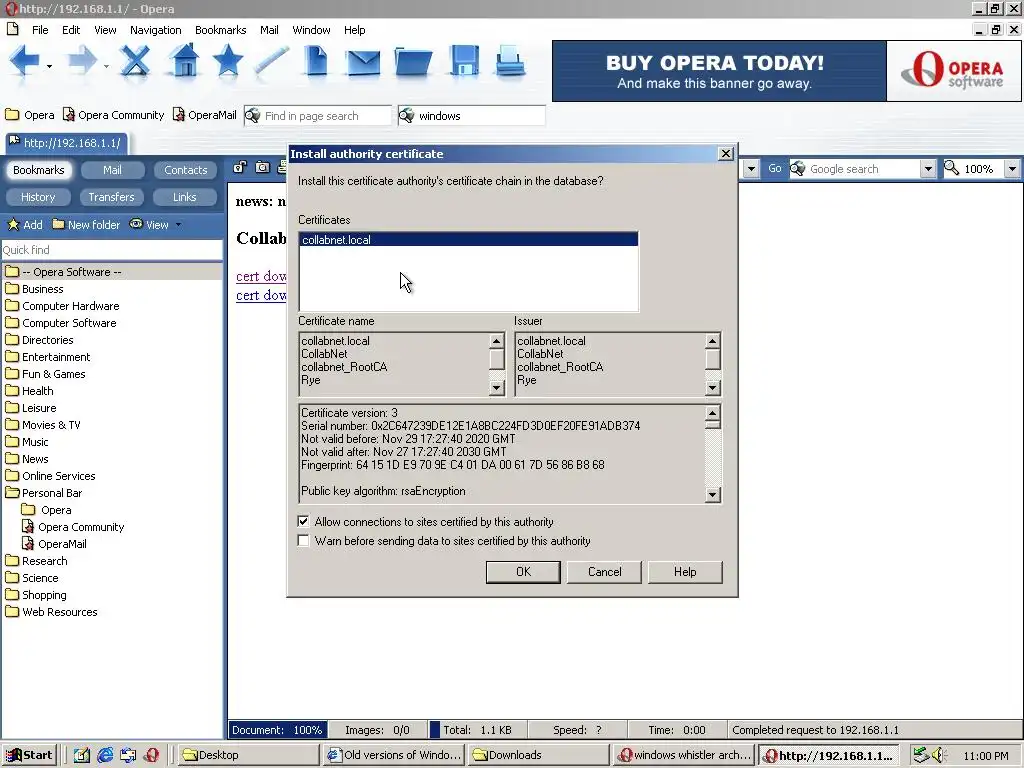This screenshot has width=1024, height=768.
Task: Open OperaMail bookmark on personal bar
Action: 204,115
